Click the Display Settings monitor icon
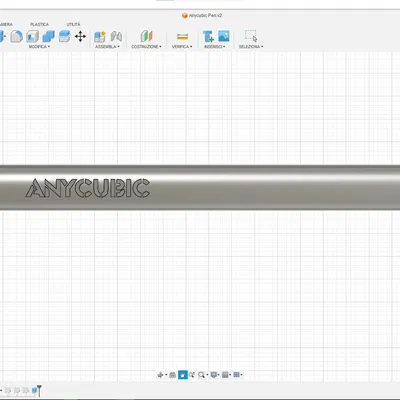This screenshot has height=400, width=400. [214, 375]
